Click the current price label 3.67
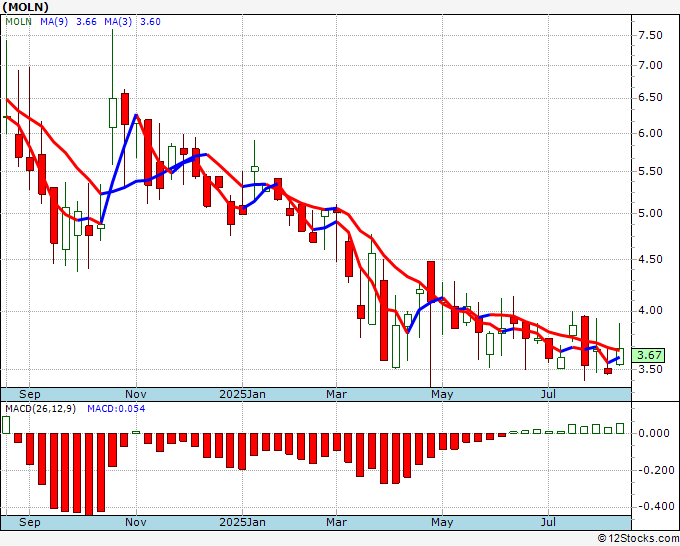Image resolution: width=680 pixels, height=546 pixels. pos(649,355)
